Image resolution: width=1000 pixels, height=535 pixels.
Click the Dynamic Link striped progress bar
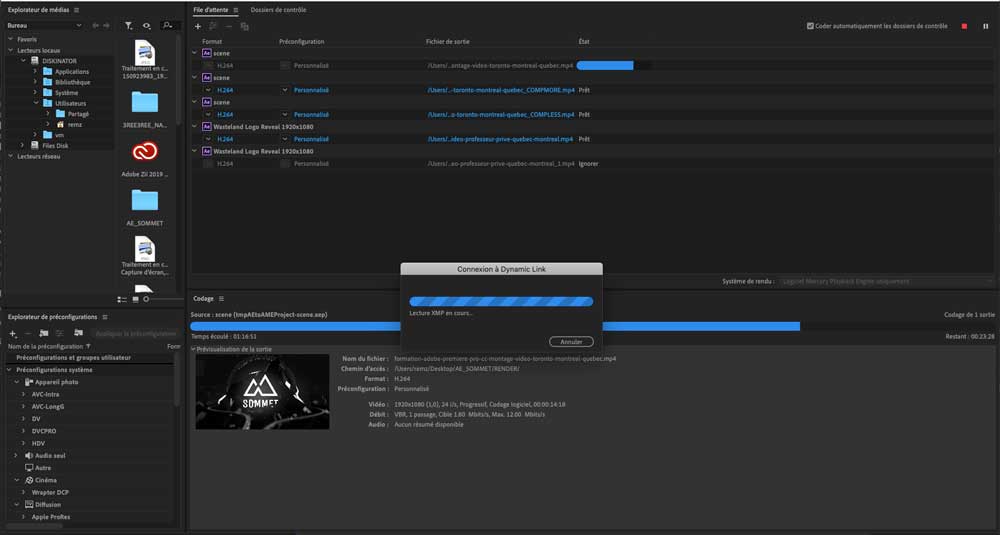(x=501, y=302)
